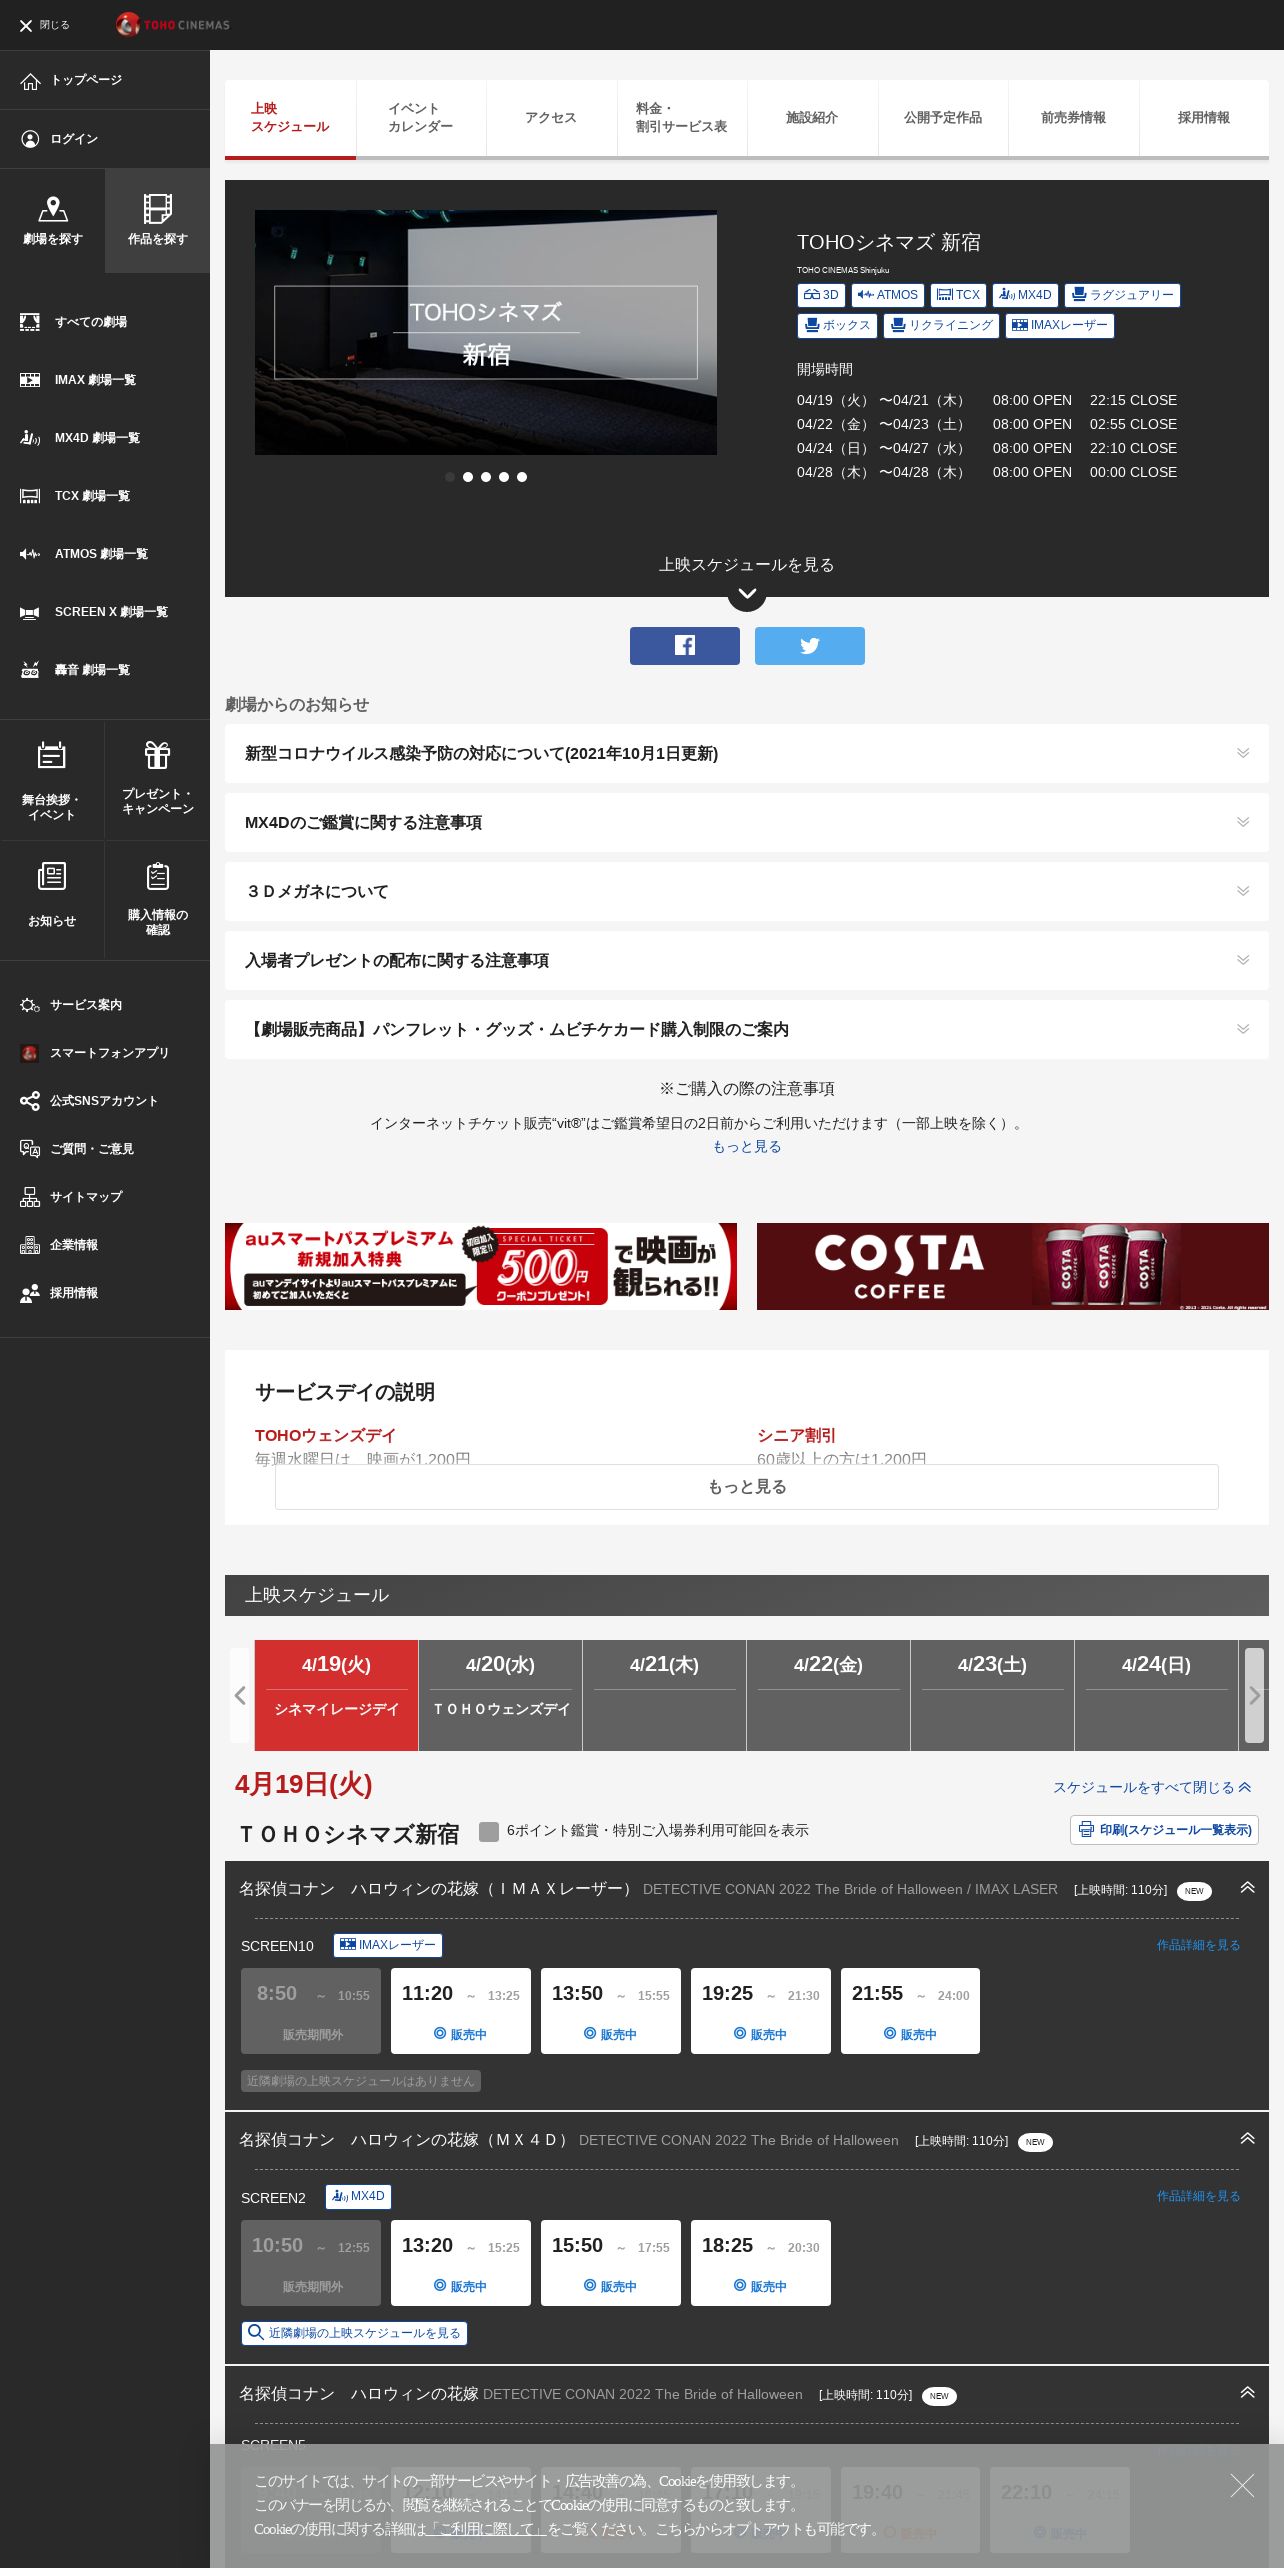Image resolution: width=1284 pixels, height=2568 pixels.
Task: Open プレゼント・キャンペーン gift icon
Action: pos(157,754)
